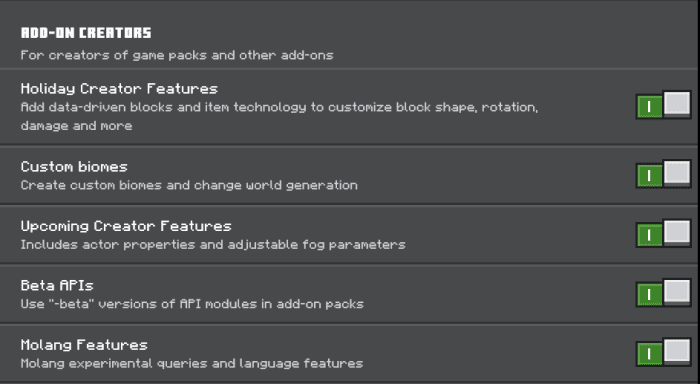Click the 'For creators of game packs' subtitle

pos(177,55)
